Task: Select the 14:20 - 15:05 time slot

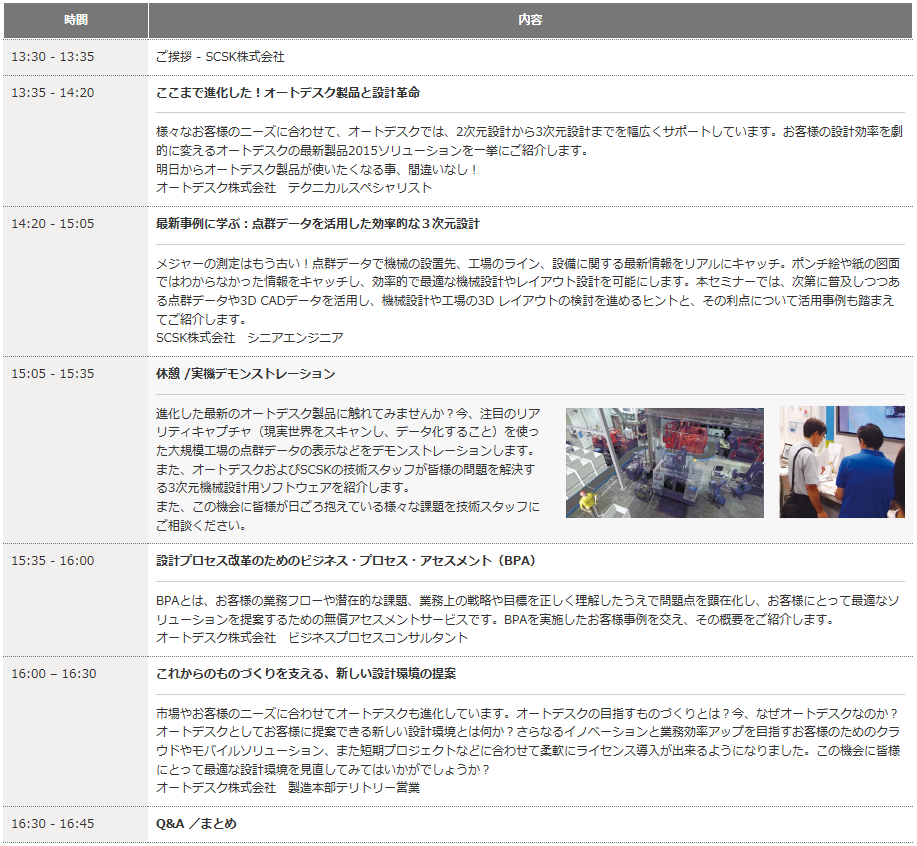Action: [53, 223]
